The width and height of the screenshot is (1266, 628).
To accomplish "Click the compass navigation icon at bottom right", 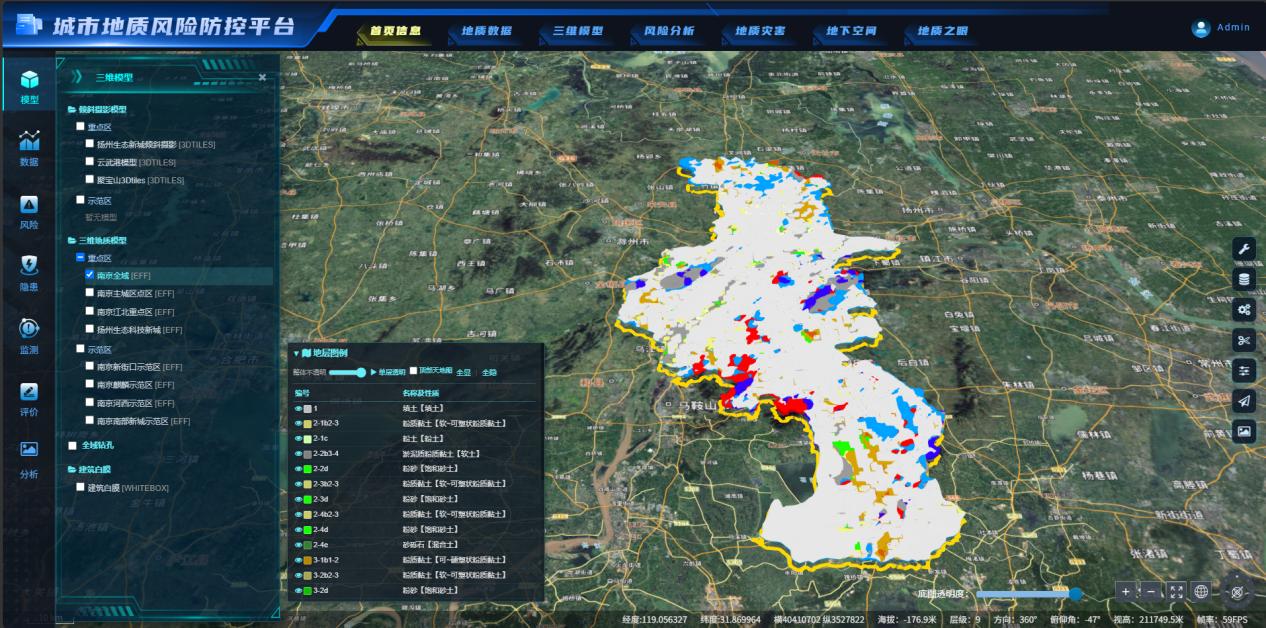I will [x=1237, y=592].
